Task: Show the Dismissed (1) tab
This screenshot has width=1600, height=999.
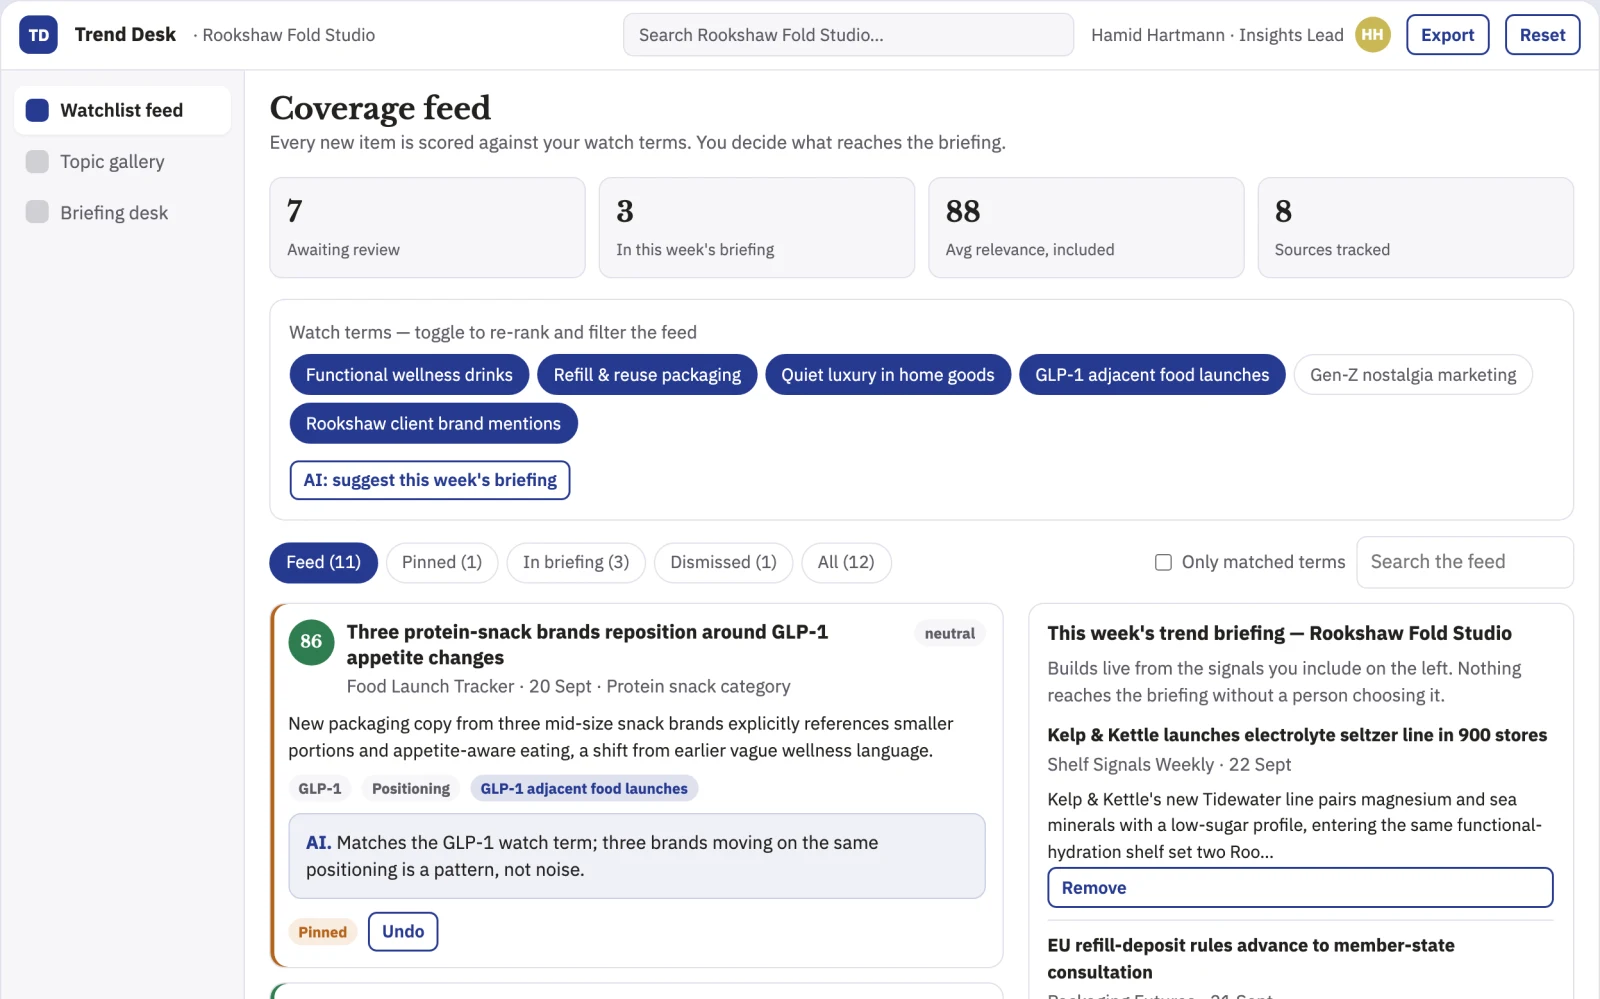Action: point(723,562)
